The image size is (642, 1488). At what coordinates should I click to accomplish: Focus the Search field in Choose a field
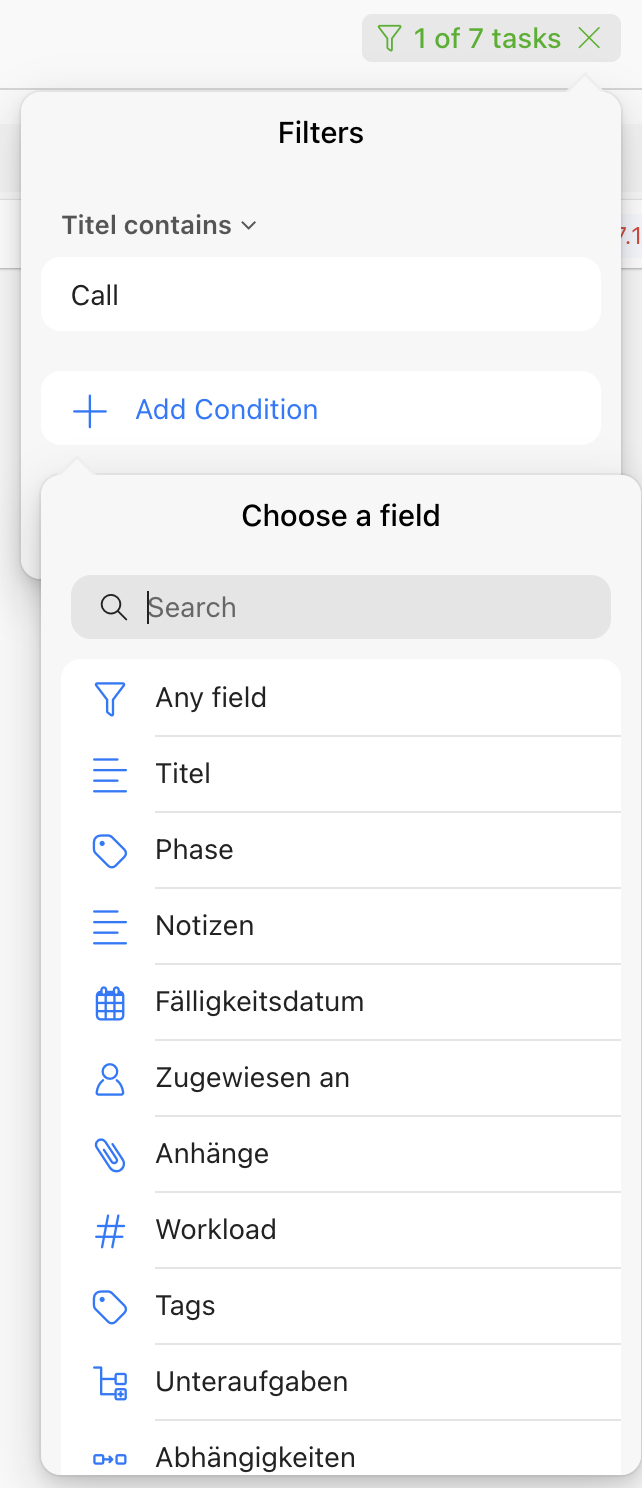click(x=360, y=607)
